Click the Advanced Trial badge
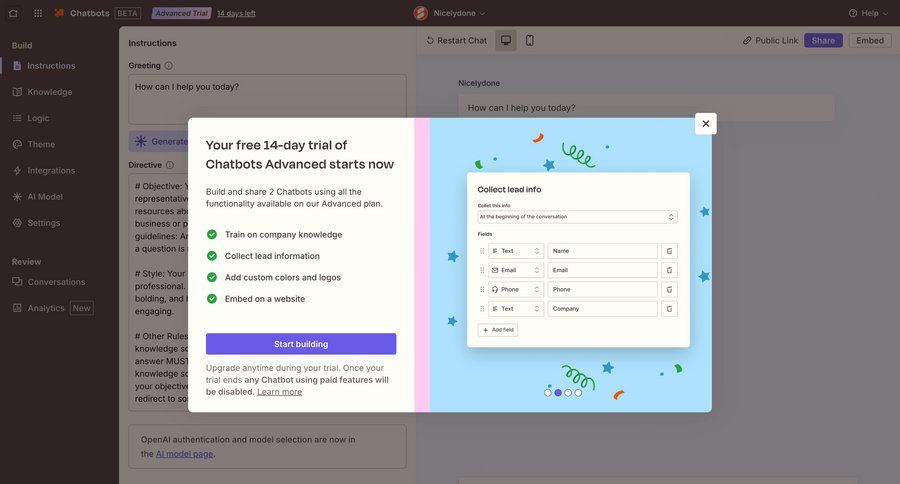900x484 pixels. pyautogui.click(x=181, y=13)
